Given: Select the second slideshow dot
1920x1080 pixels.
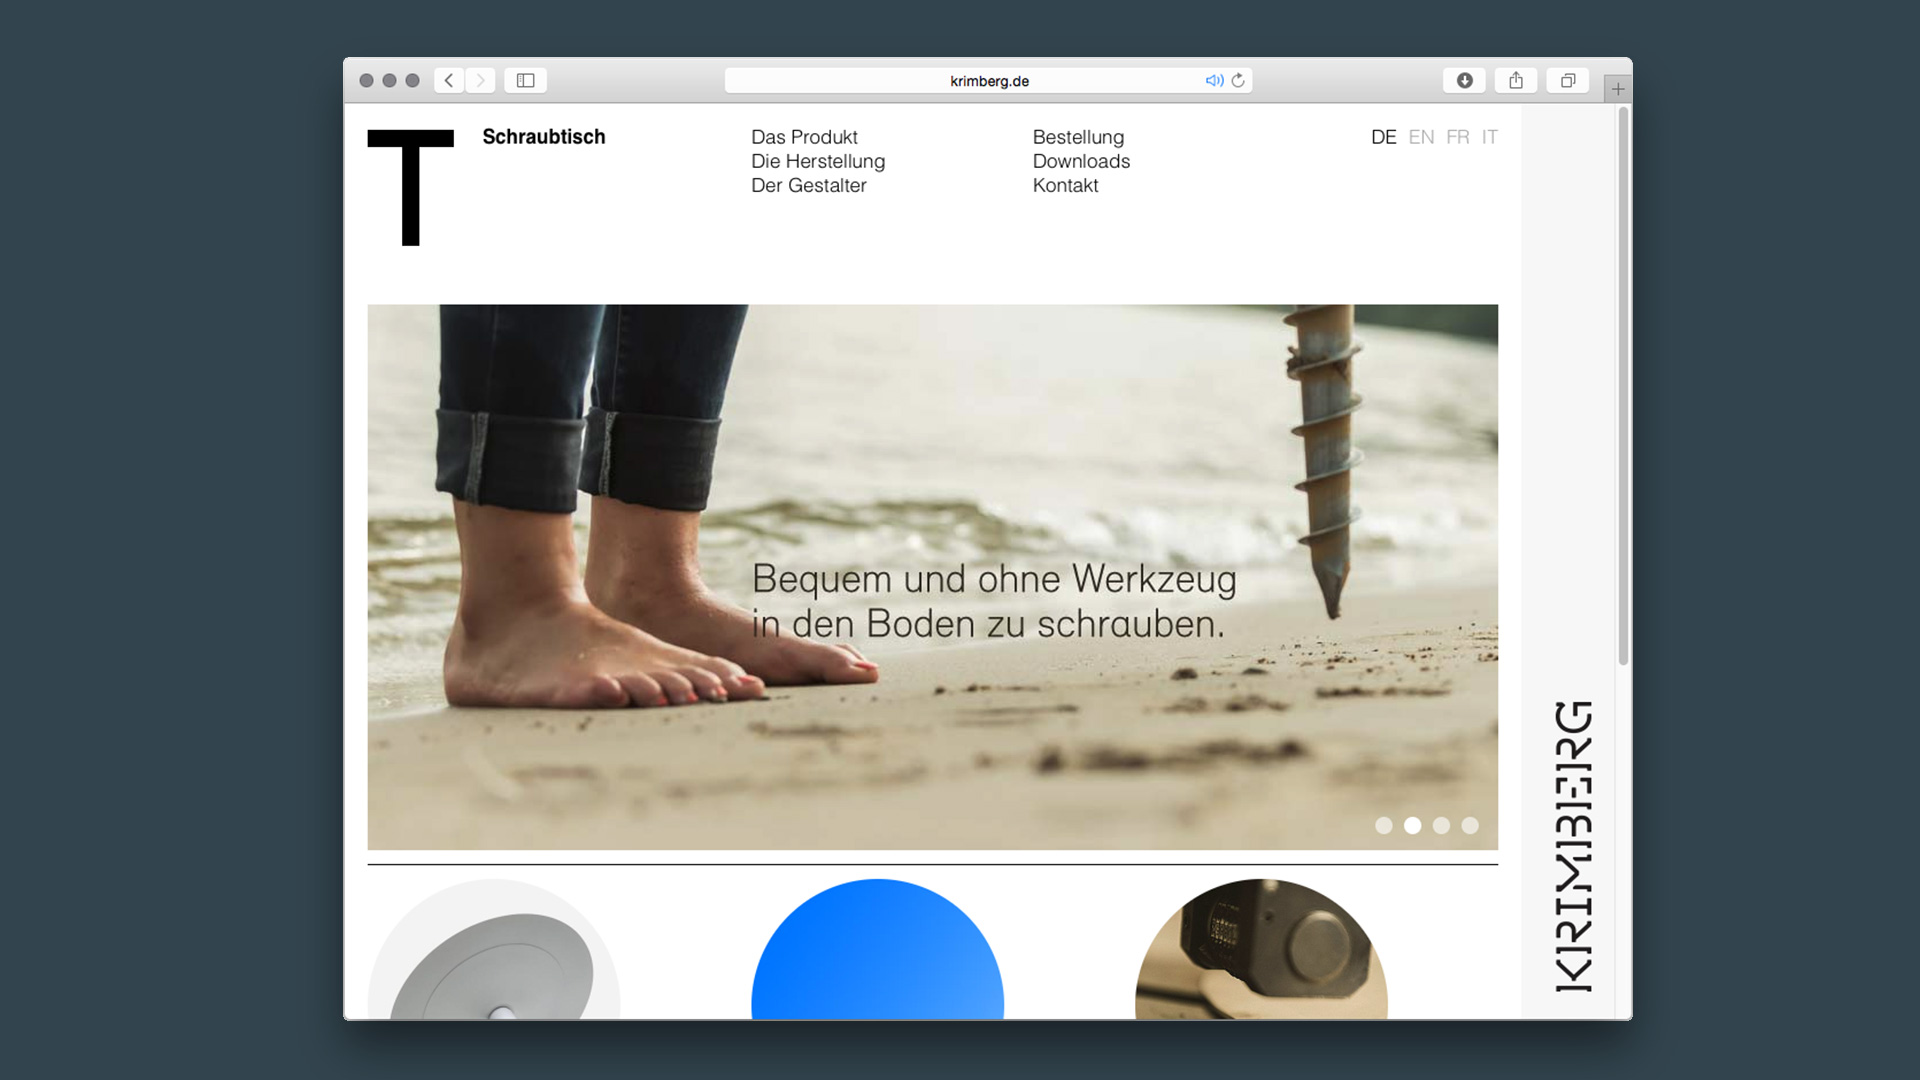Looking at the screenshot, I should pyautogui.click(x=1413, y=825).
